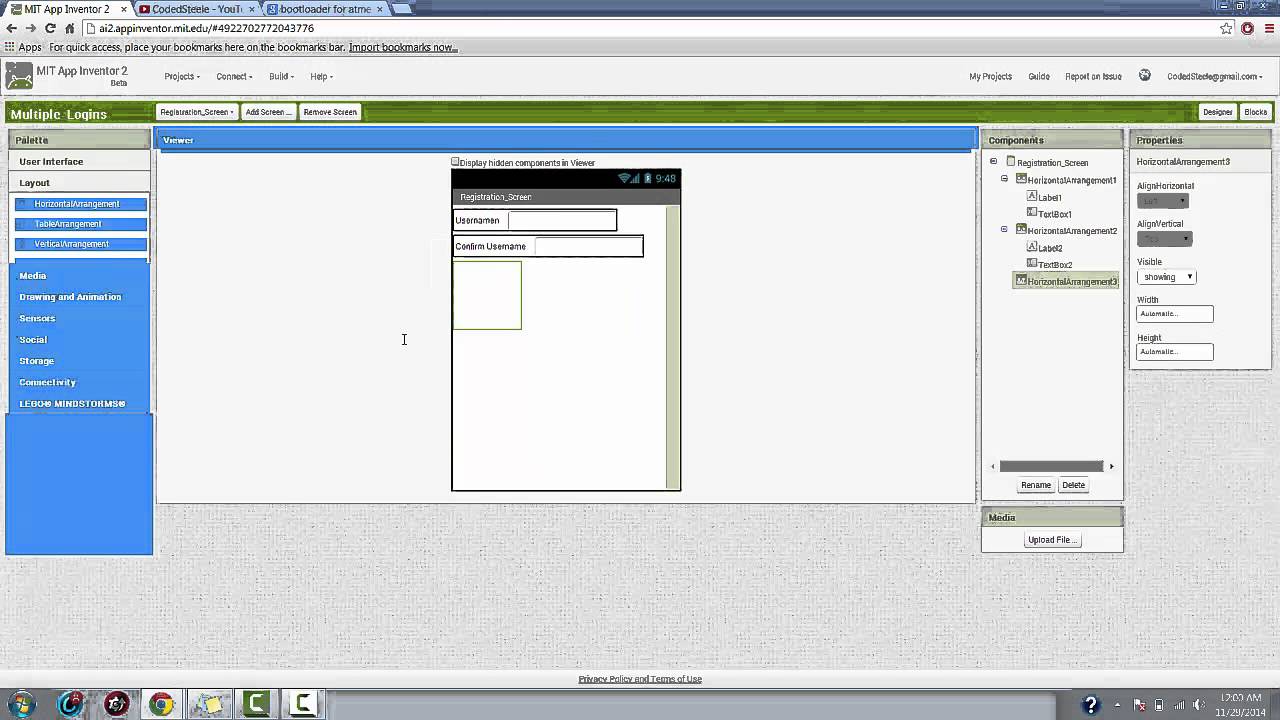
Task: Select VerticalArrangement palette item
Action: [81, 244]
